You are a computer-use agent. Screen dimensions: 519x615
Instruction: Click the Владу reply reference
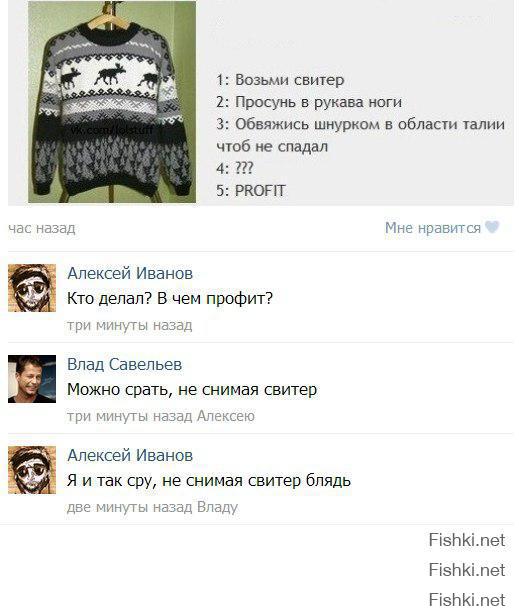(217, 507)
